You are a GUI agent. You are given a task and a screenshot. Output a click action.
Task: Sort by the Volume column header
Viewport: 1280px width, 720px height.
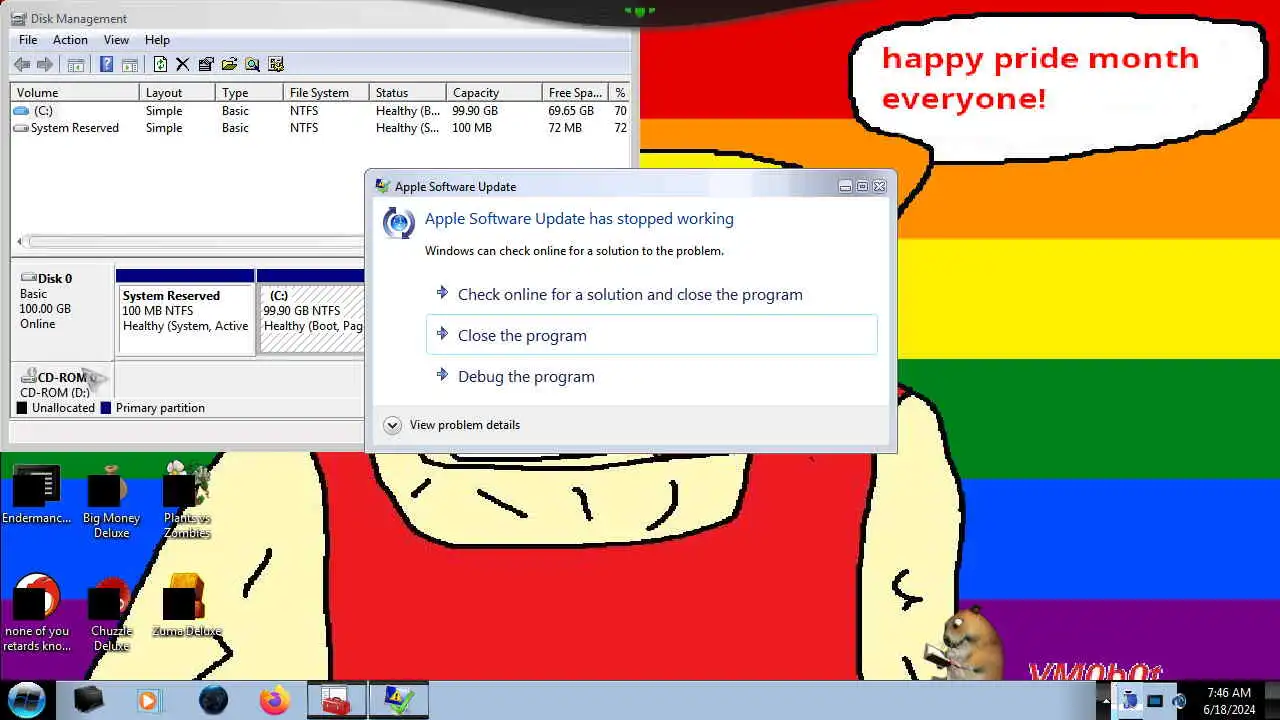pyautogui.click(x=75, y=92)
